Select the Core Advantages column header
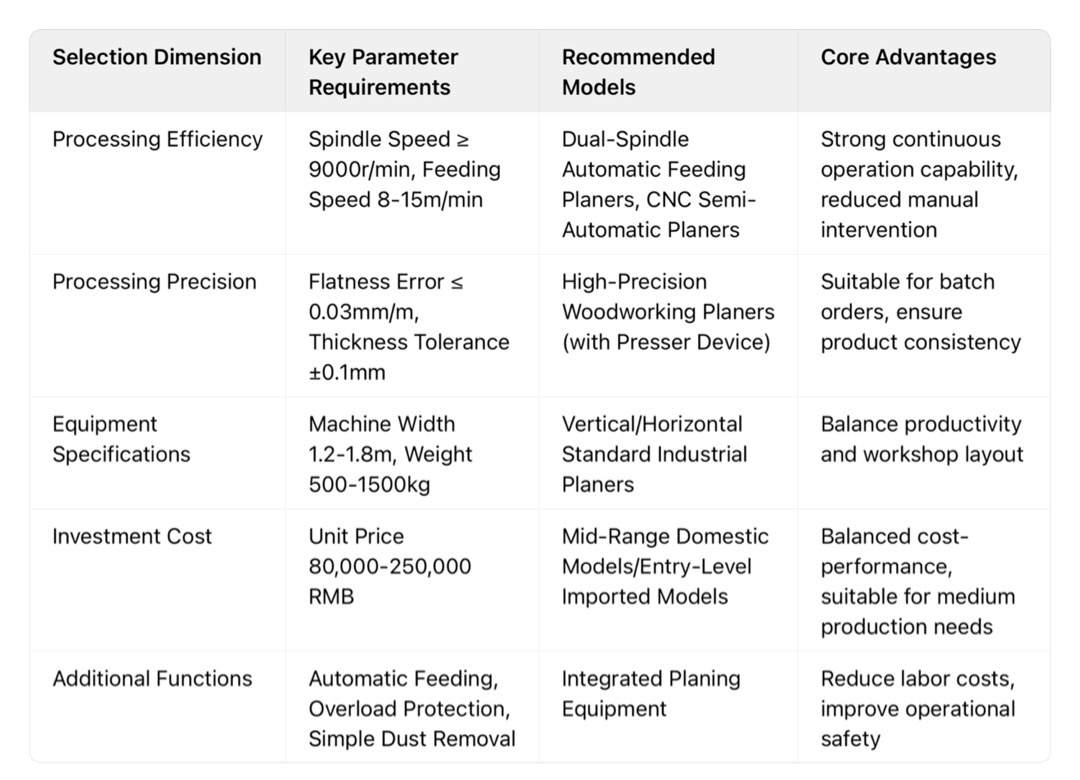This screenshot has width=1080, height=780. [908, 57]
